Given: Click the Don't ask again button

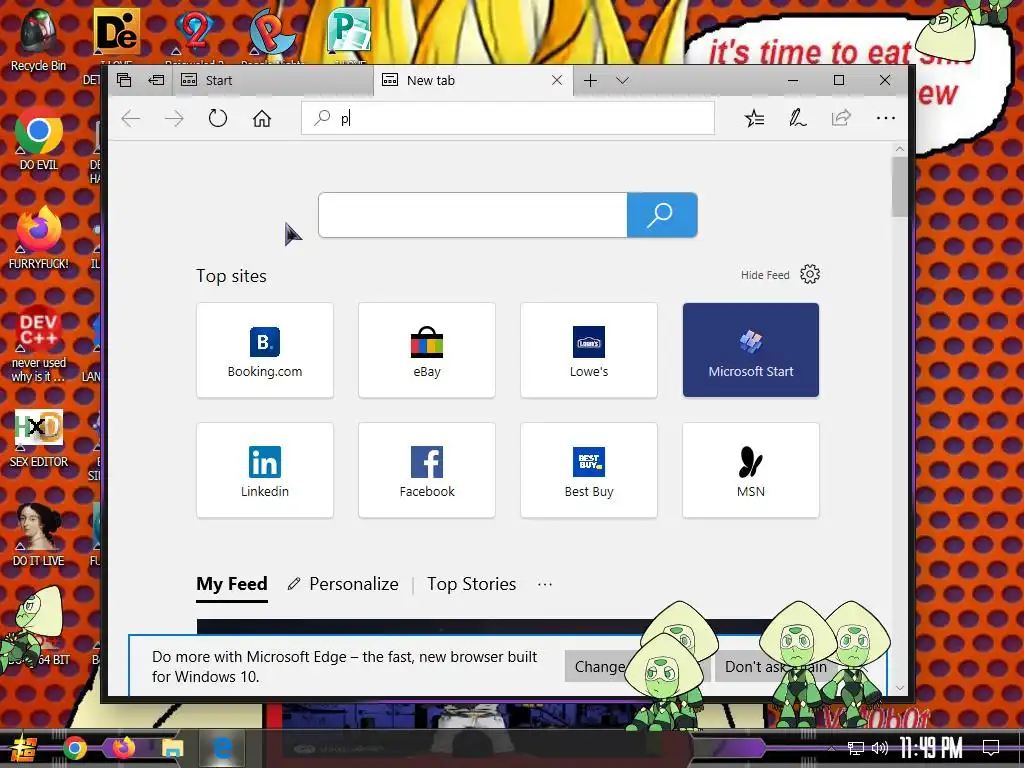Looking at the screenshot, I should [x=775, y=667].
